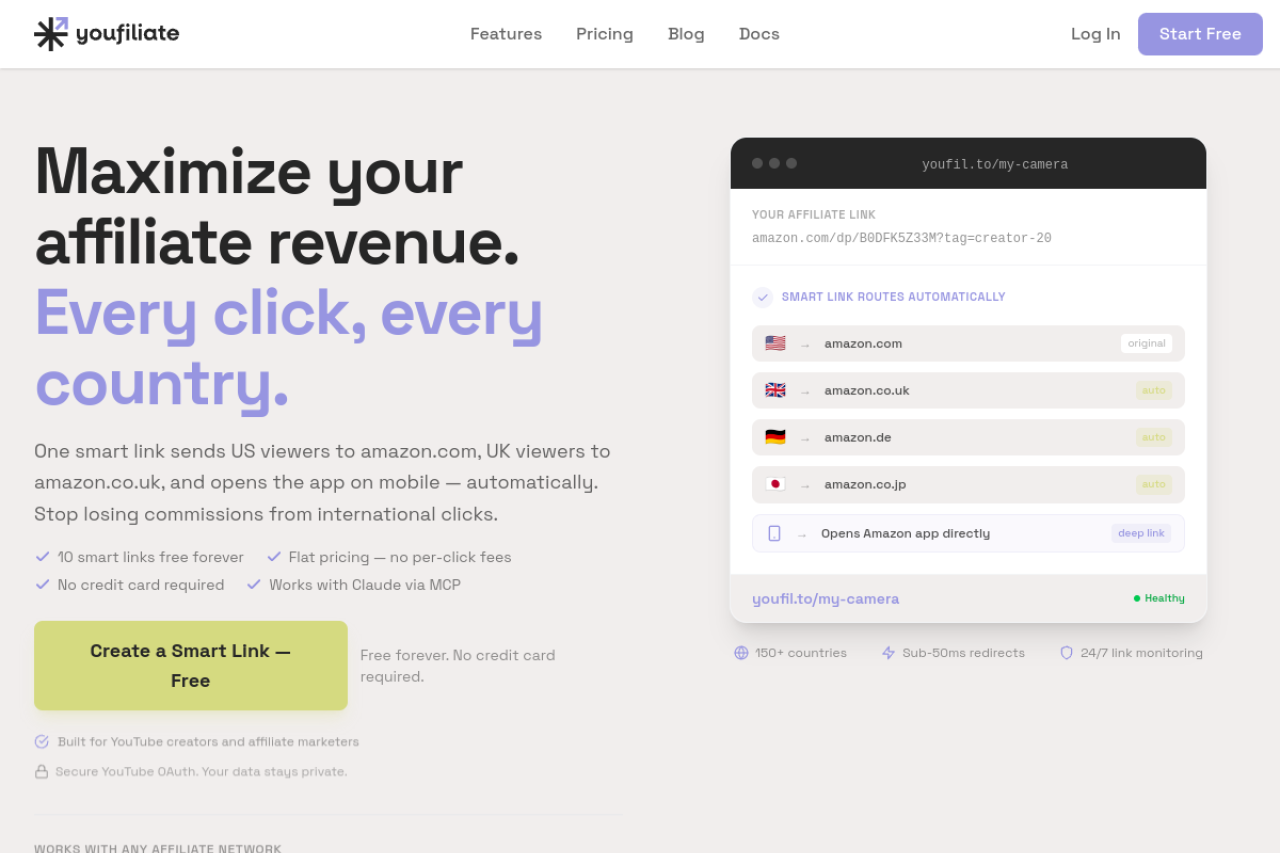Click the Secure YouTube OAuth privacy text
The height and width of the screenshot is (853, 1280).
pos(202,772)
